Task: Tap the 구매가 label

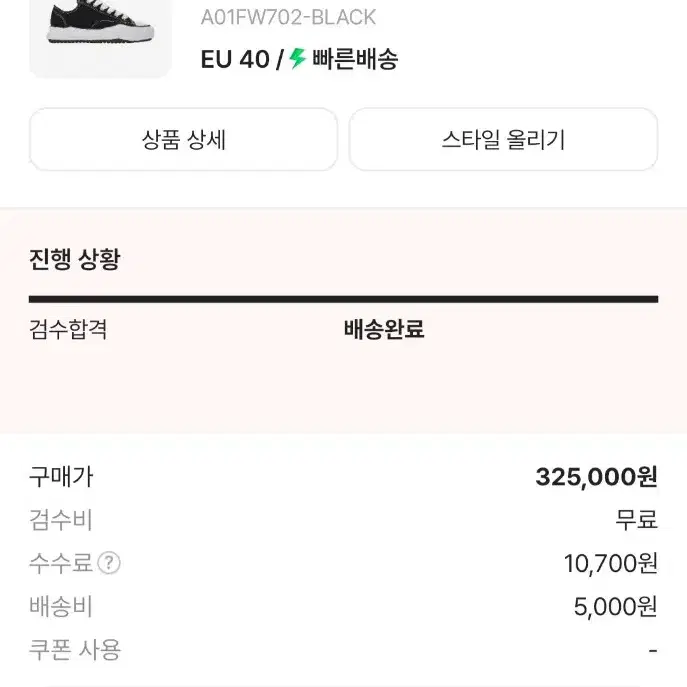Action: pyautogui.click(x=61, y=477)
